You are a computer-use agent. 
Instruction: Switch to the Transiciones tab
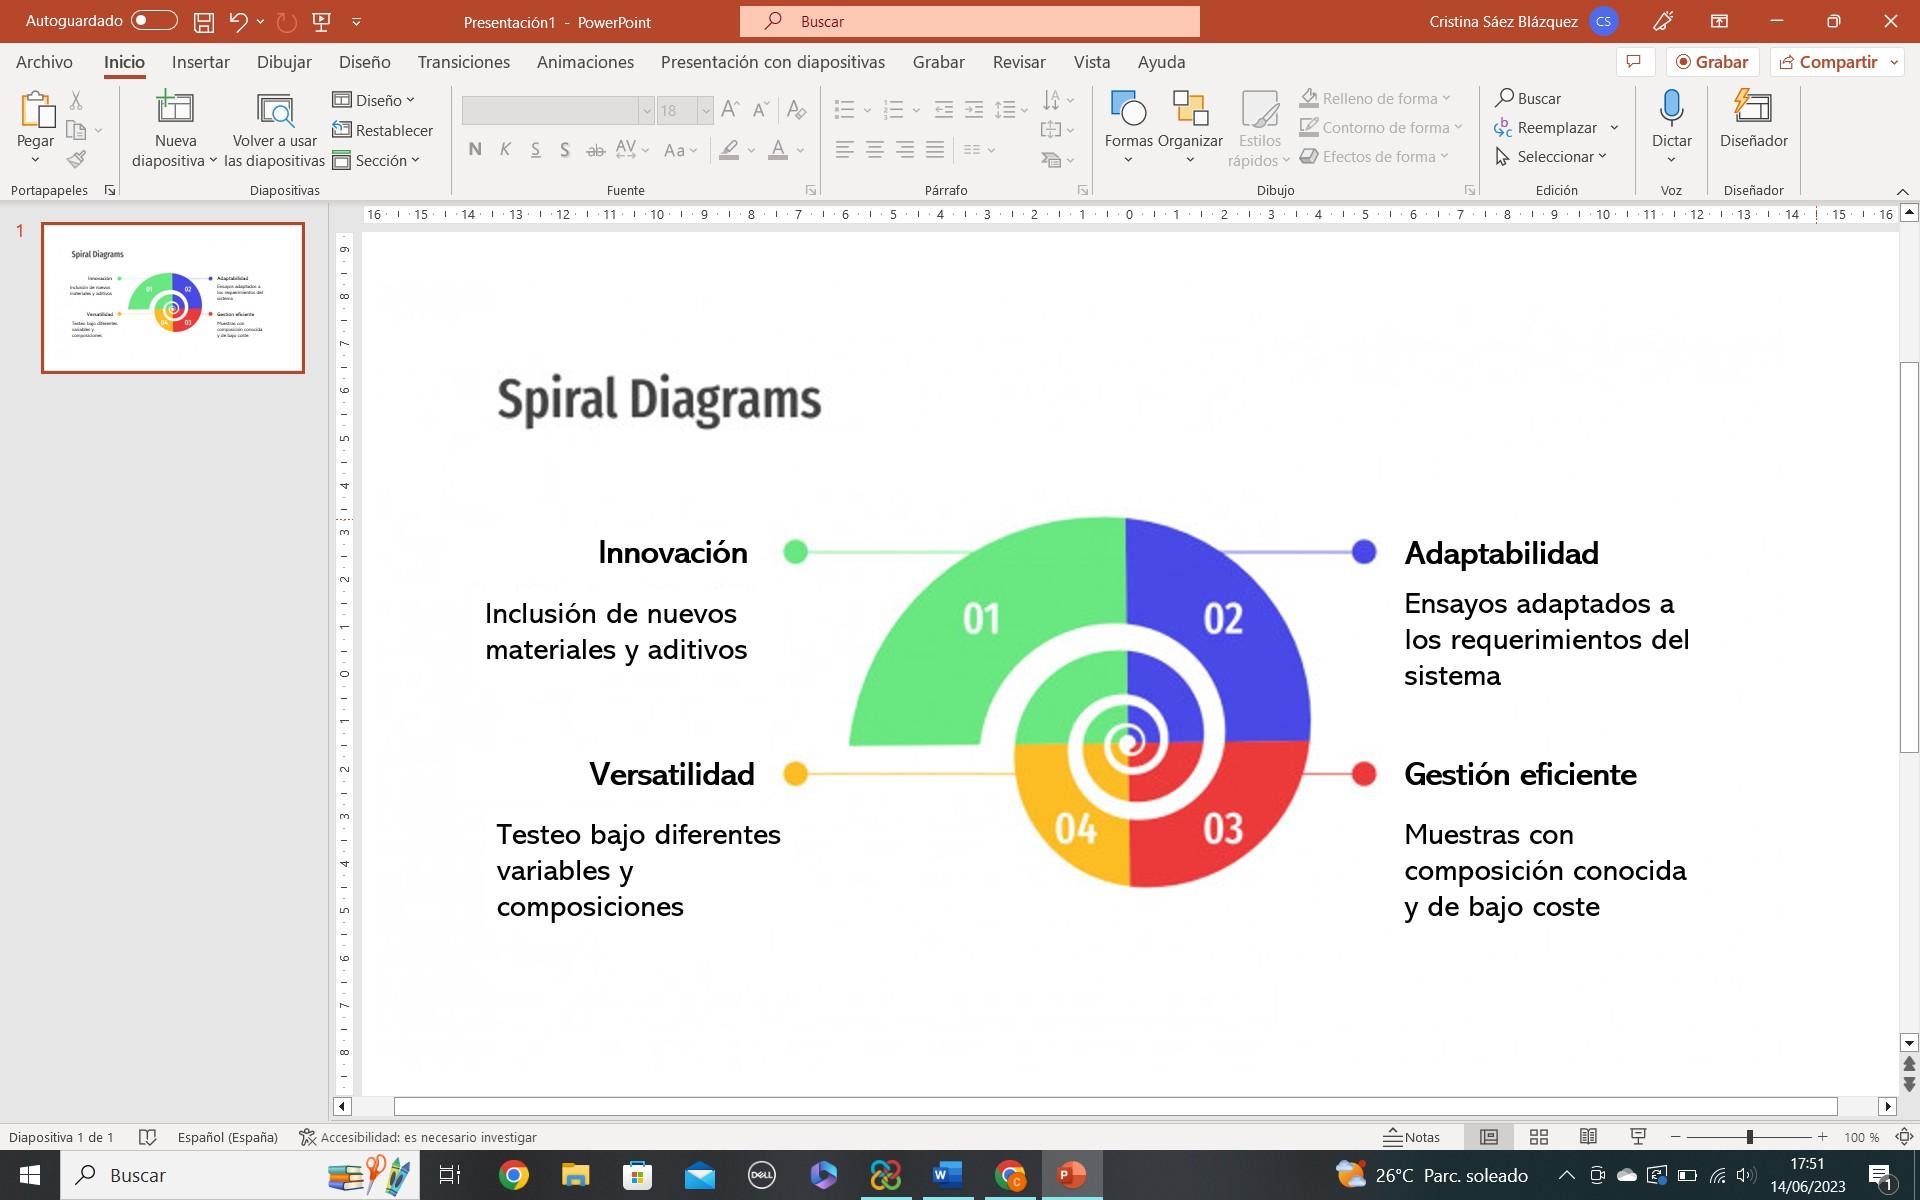(463, 62)
